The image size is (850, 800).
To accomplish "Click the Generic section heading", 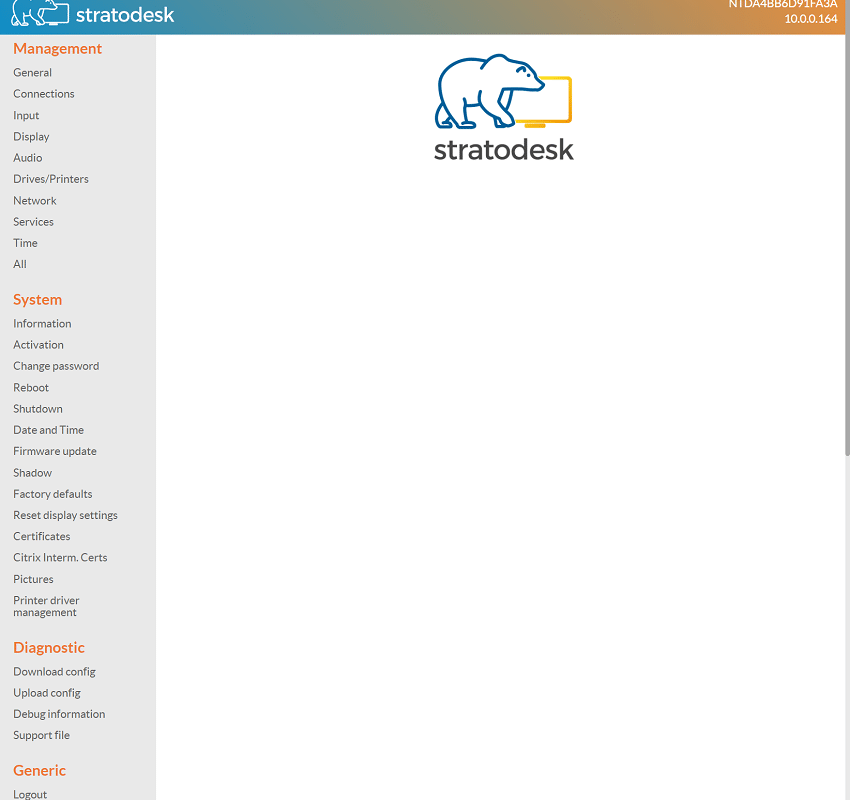I will [40, 770].
